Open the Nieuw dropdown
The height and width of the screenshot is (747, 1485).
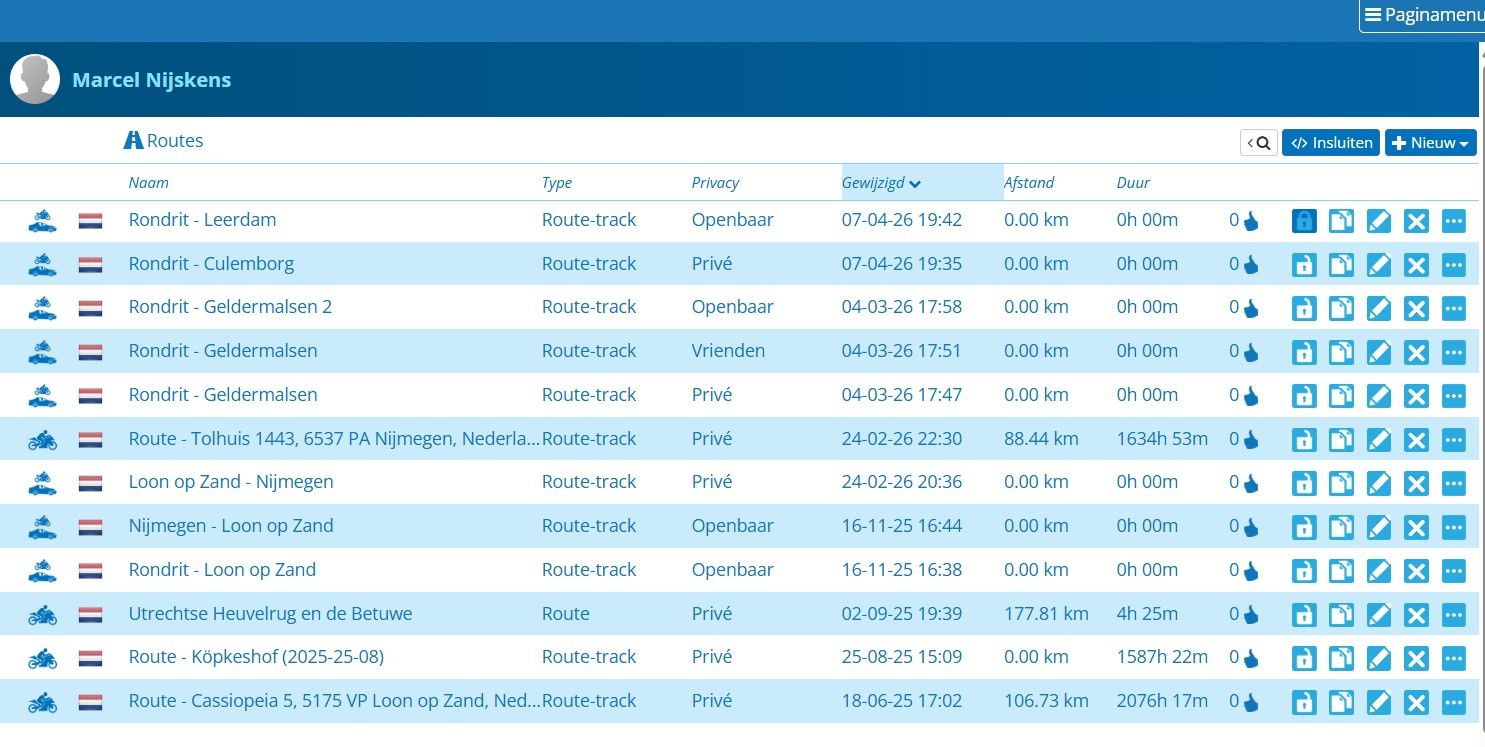tap(1430, 143)
